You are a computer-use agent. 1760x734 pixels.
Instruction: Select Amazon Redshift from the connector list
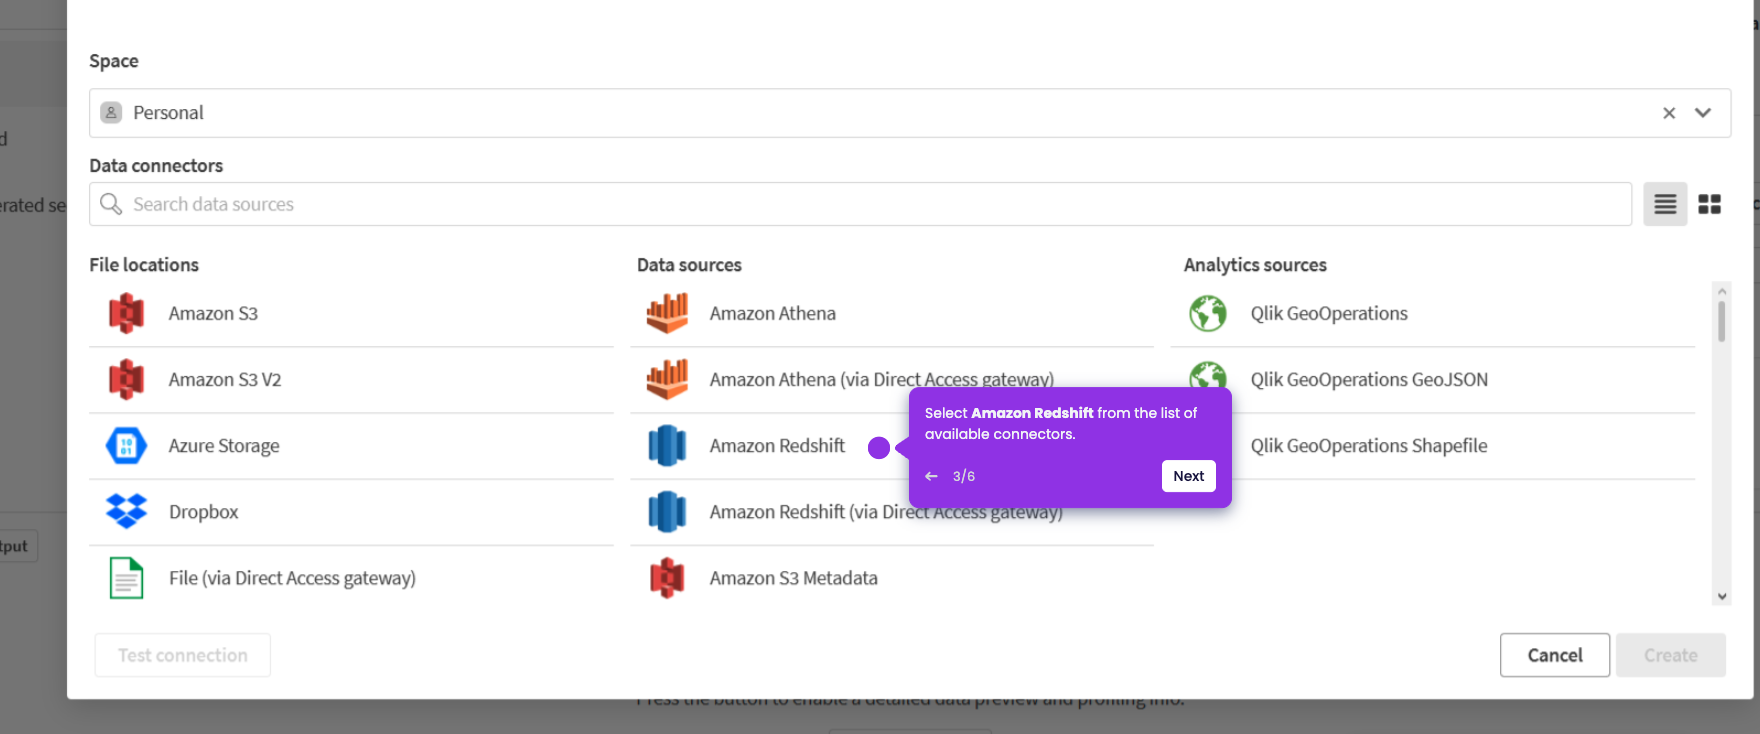pos(777,445)
